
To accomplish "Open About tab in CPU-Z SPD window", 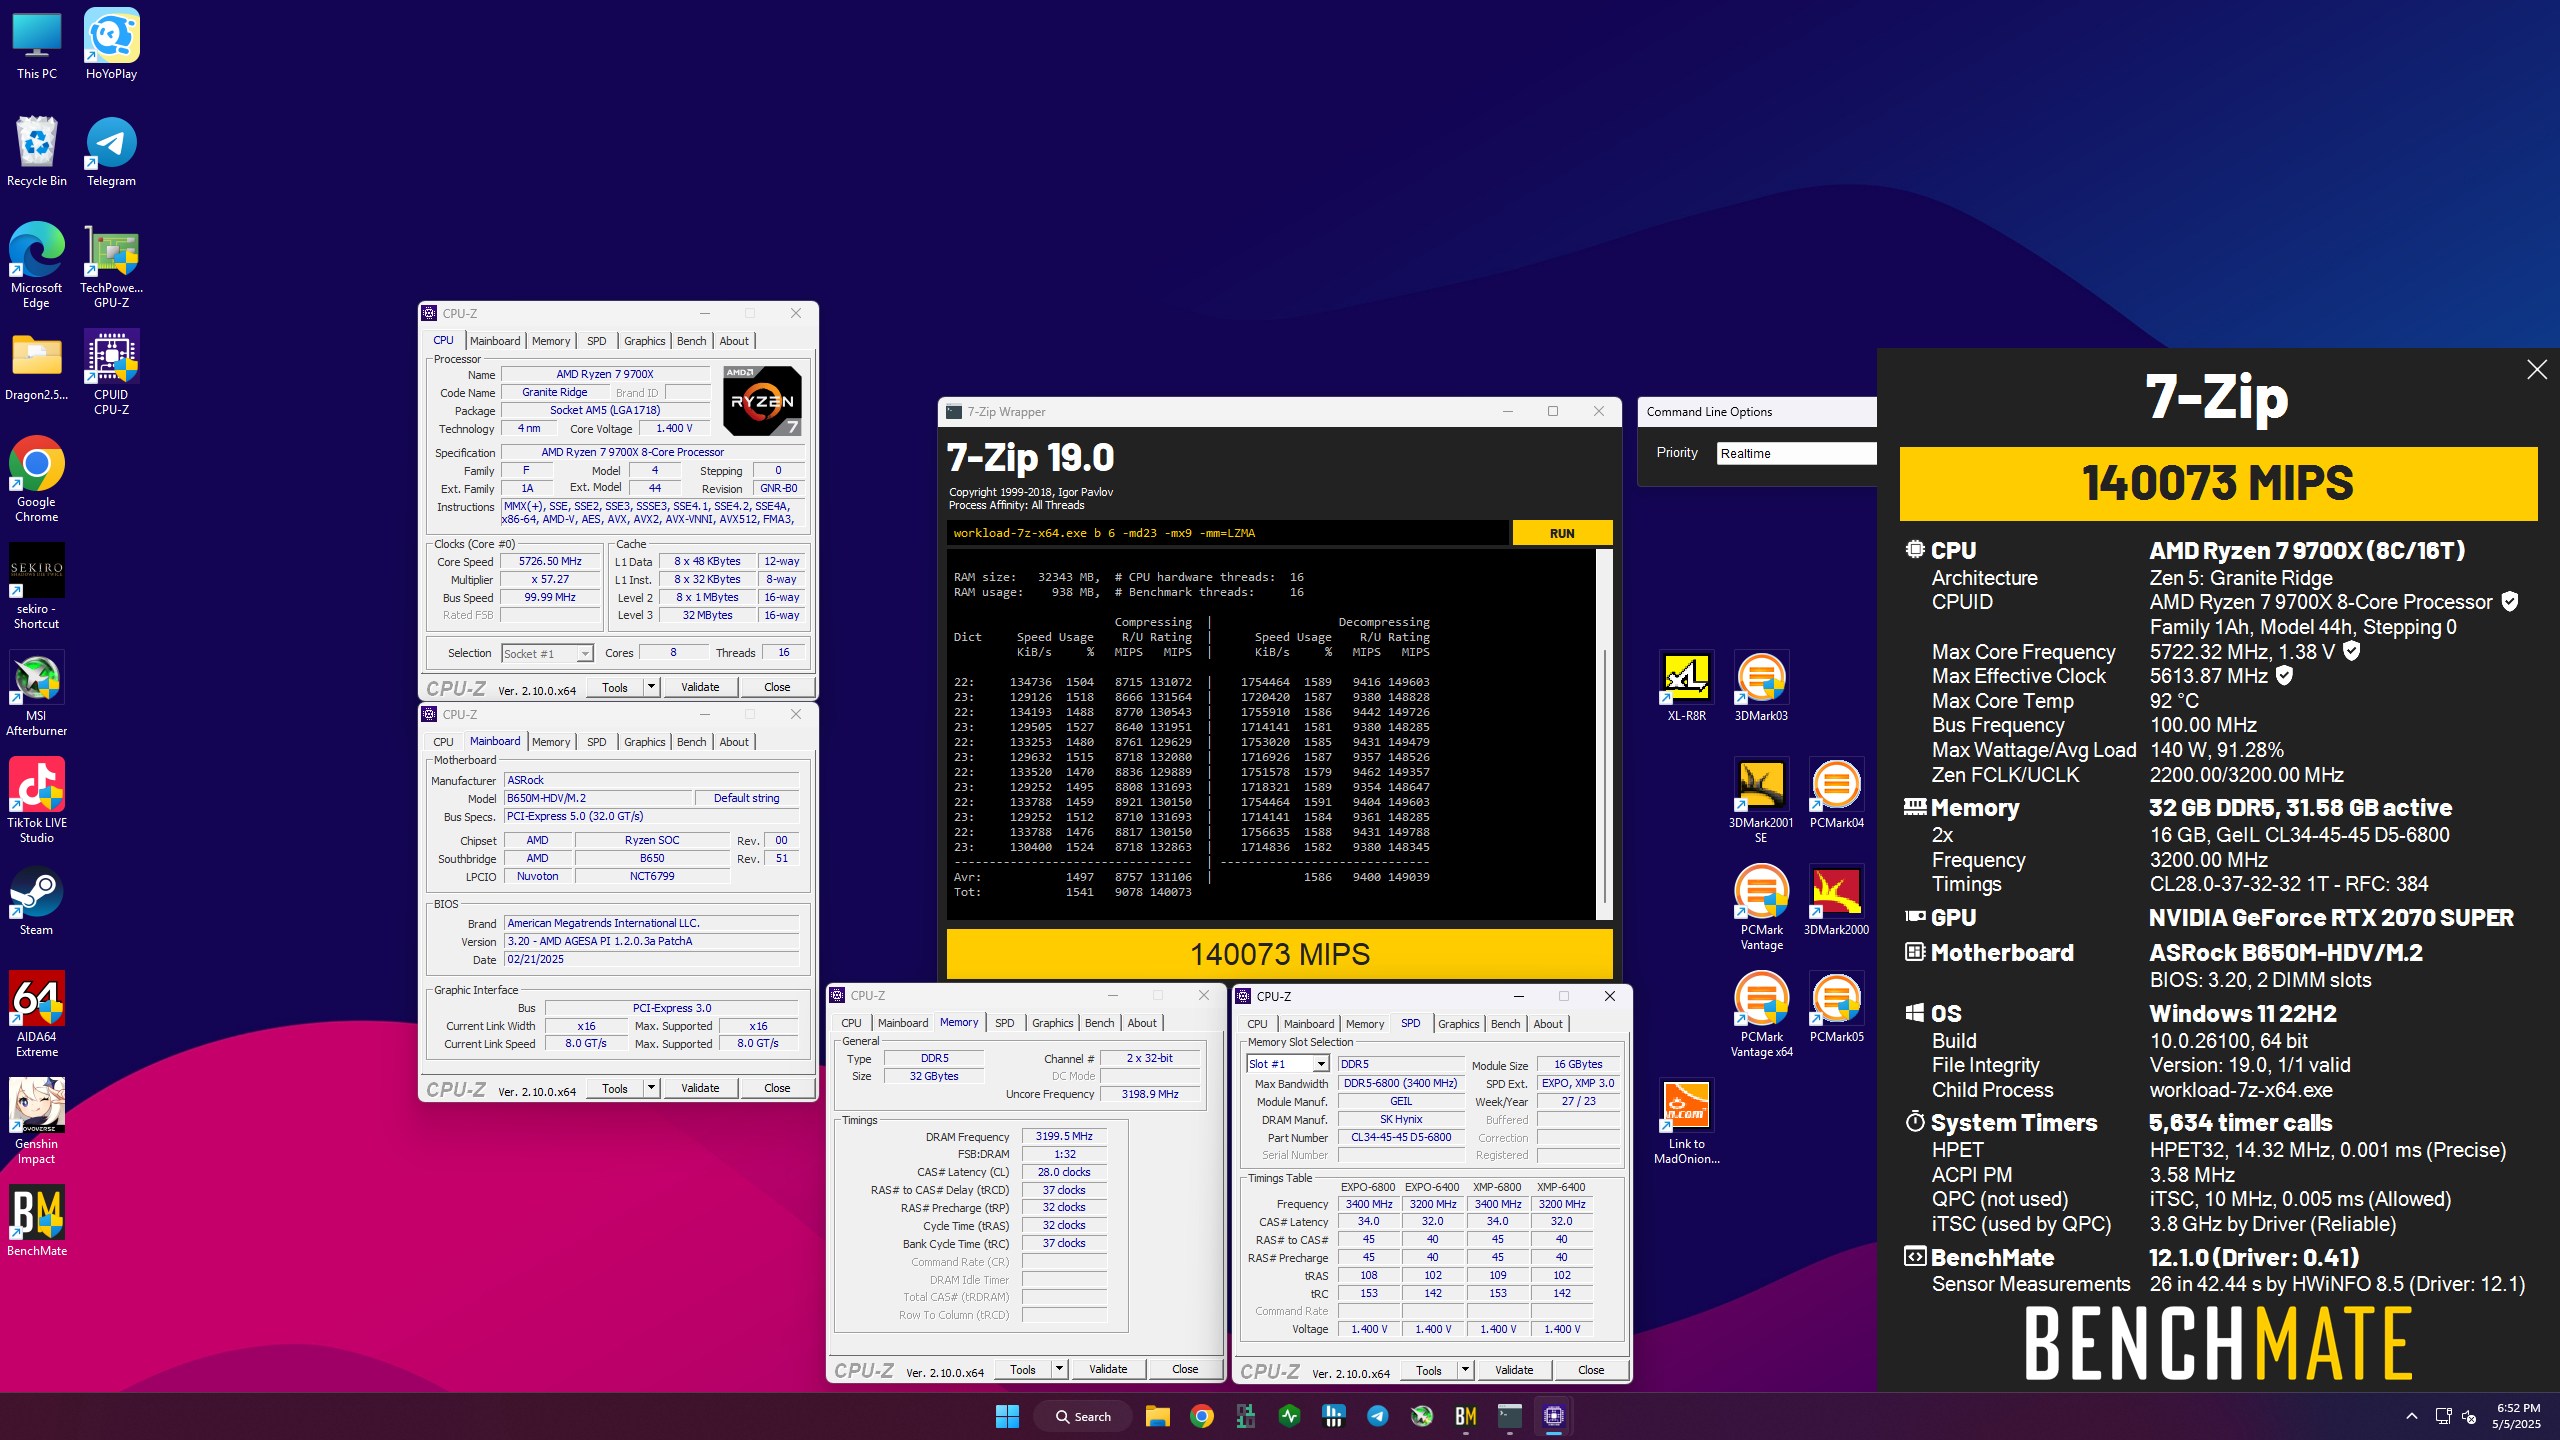I will click(x=1547, y=1024).
